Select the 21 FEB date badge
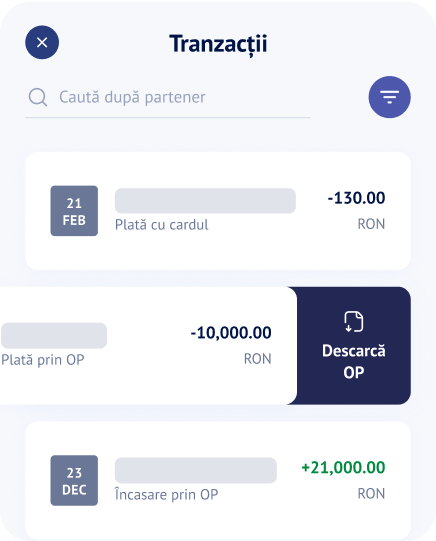This screenshot has width=436, height=541. (74, 211)
